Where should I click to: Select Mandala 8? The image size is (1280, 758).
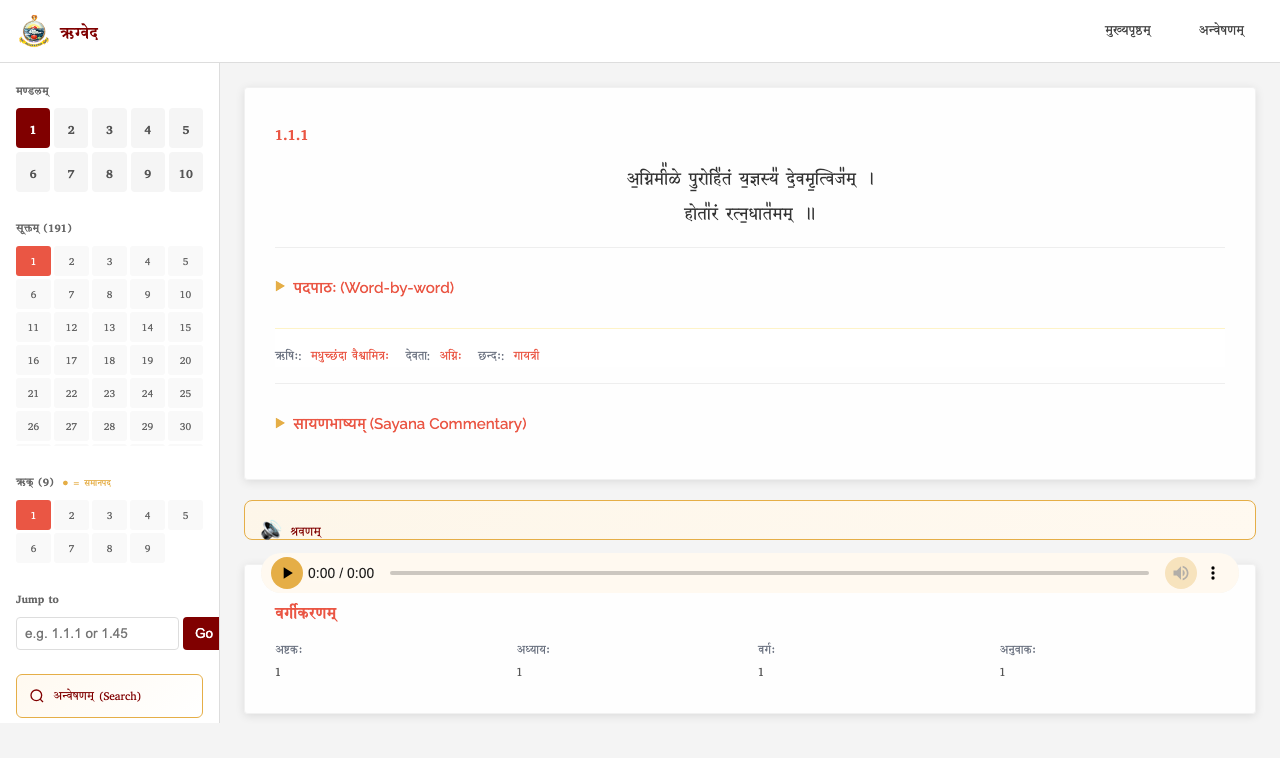tap(109, 172)
